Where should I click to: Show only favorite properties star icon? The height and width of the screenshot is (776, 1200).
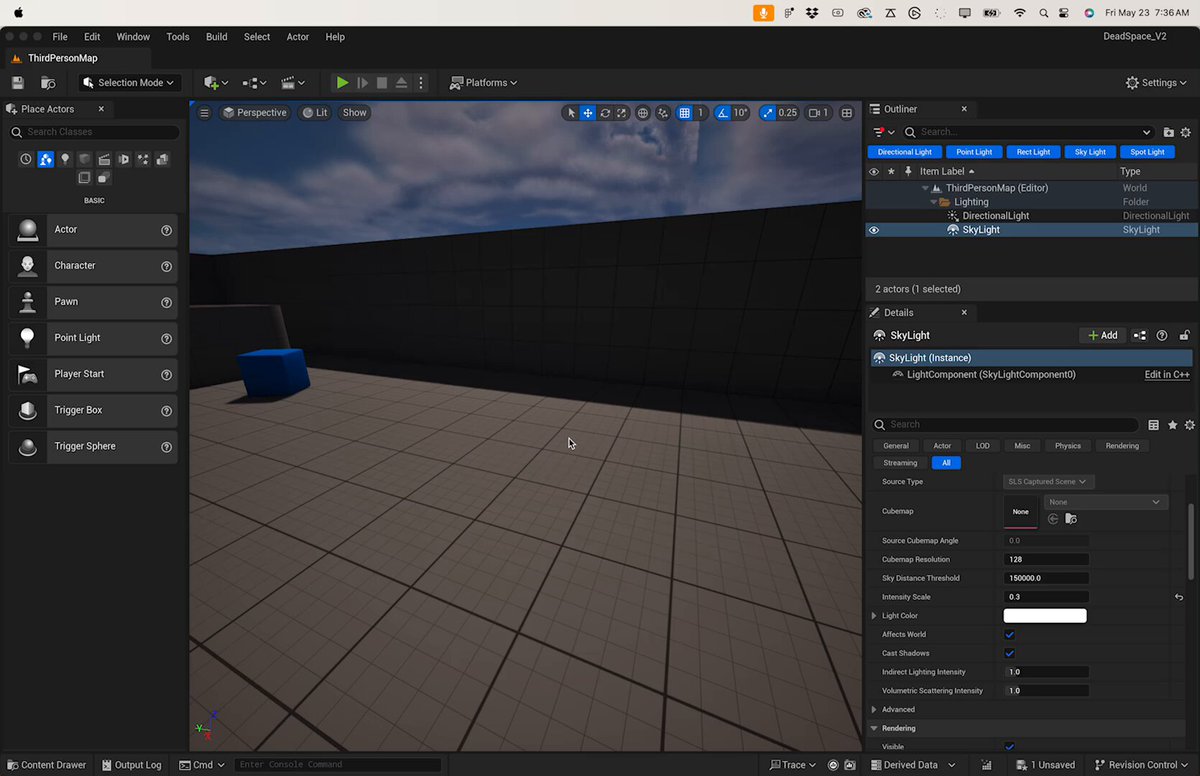[1172, 425]
